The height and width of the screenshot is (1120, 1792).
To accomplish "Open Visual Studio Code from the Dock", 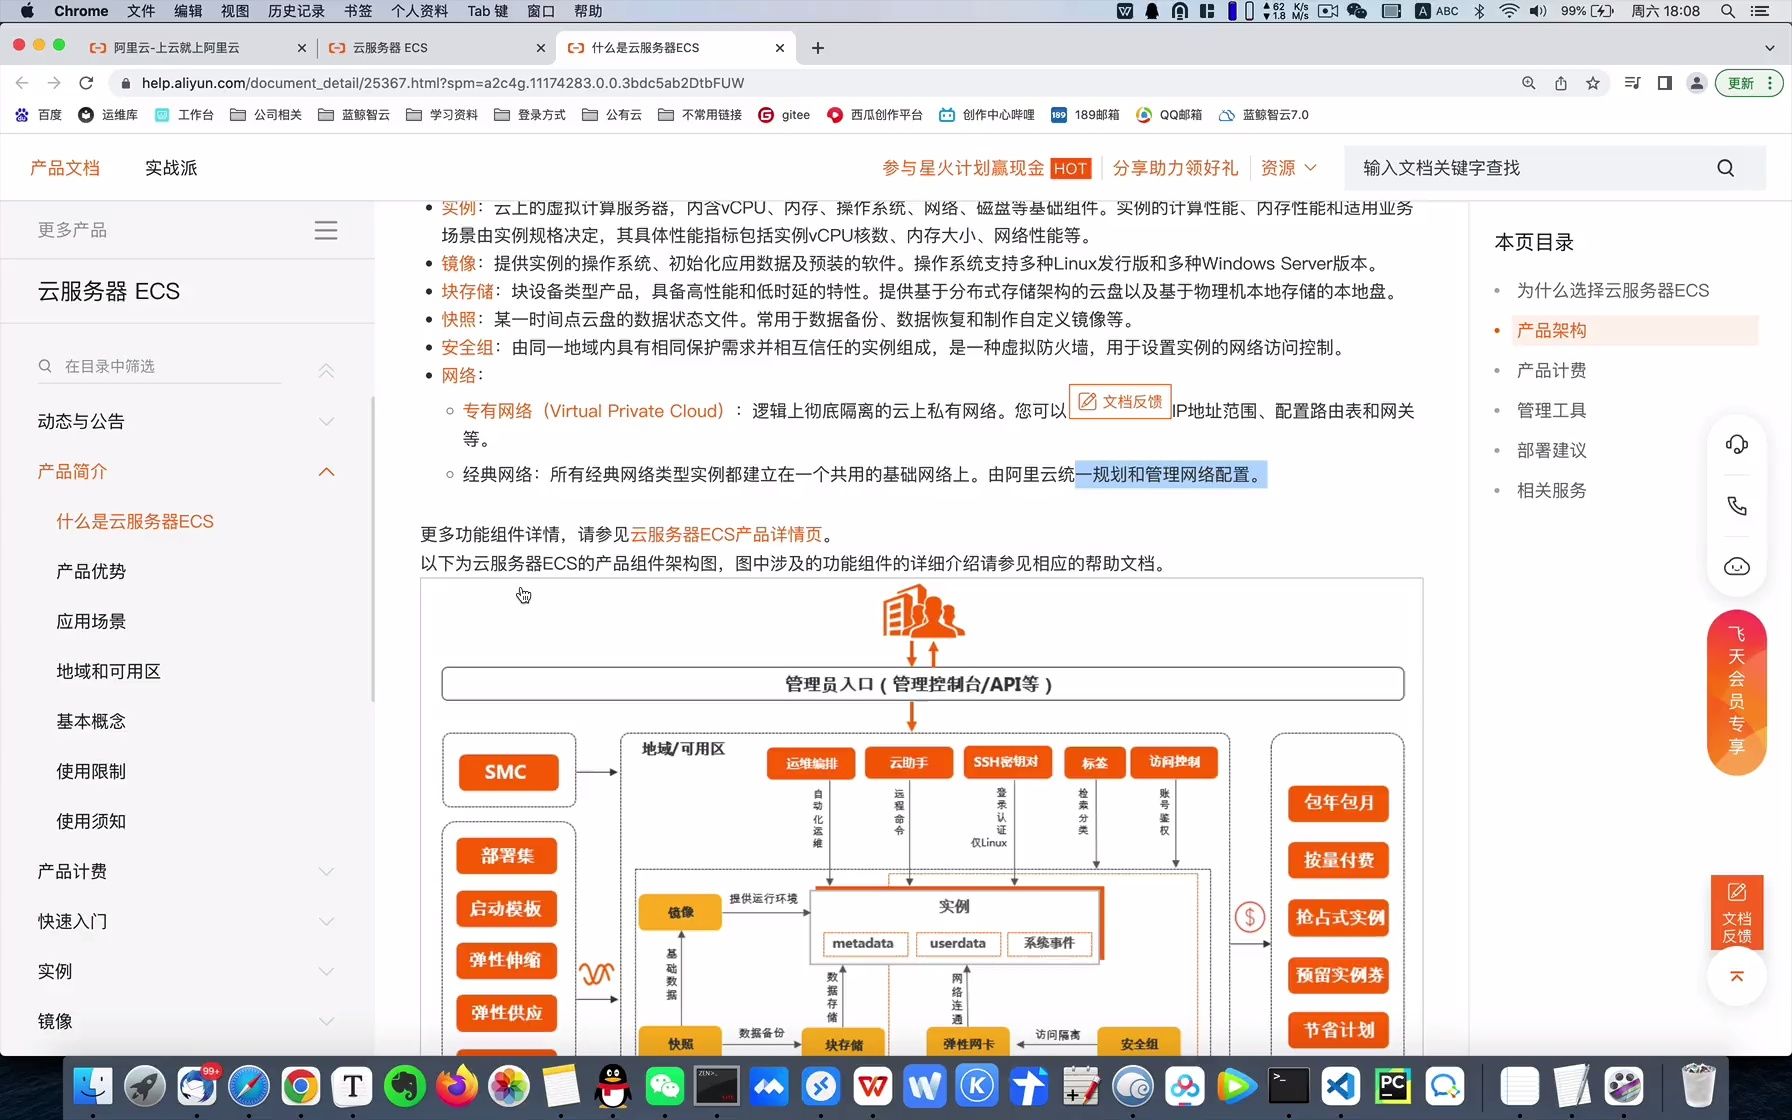I will [x=1341, y=1086].
